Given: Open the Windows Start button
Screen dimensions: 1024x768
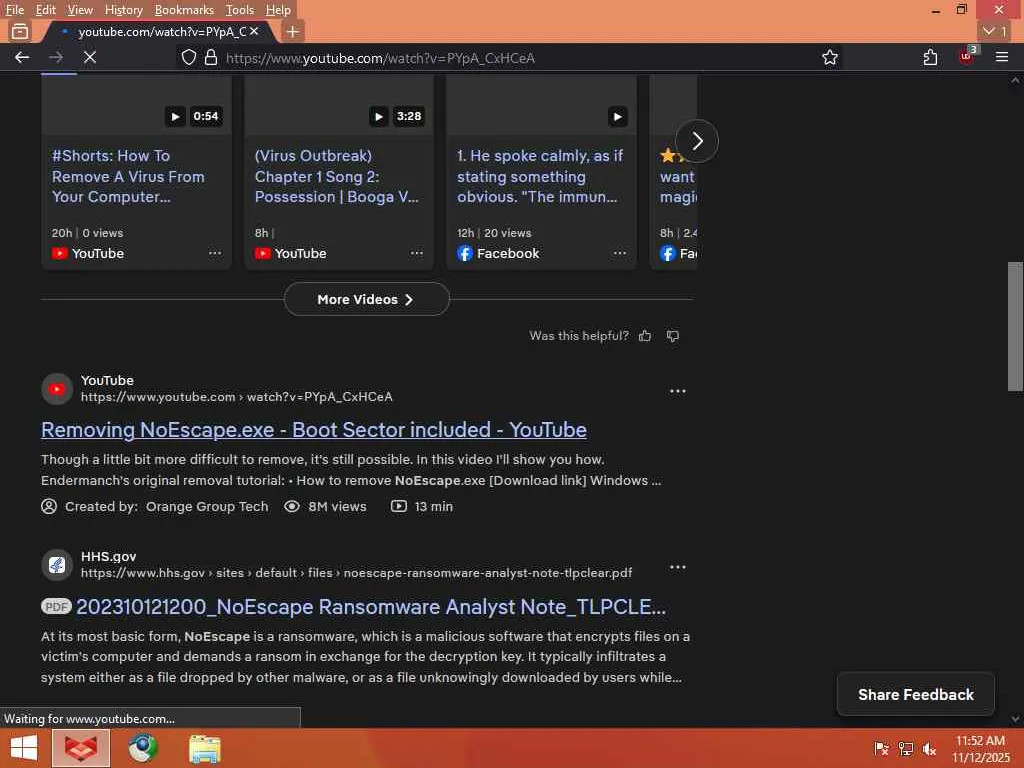Looking at the screenshot, I should click(24, 748).
